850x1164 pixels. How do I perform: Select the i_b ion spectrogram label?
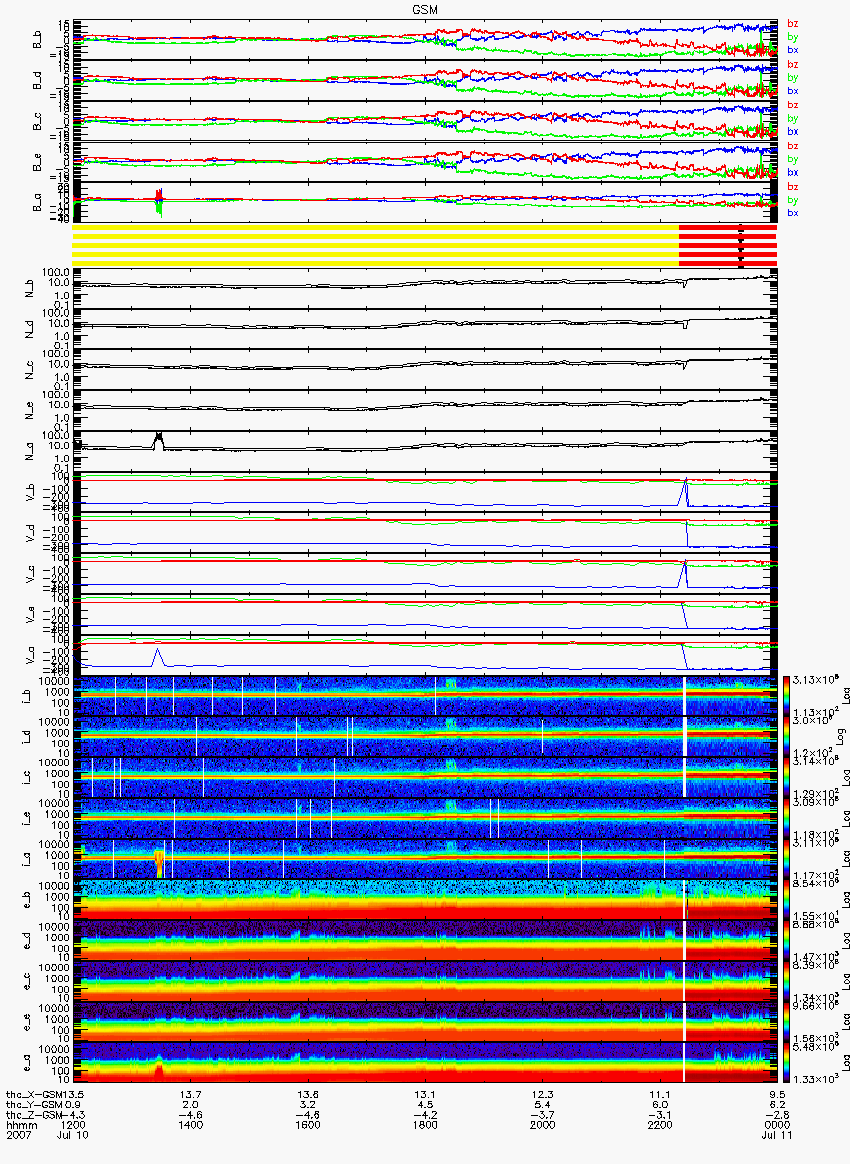coord(26,697)
